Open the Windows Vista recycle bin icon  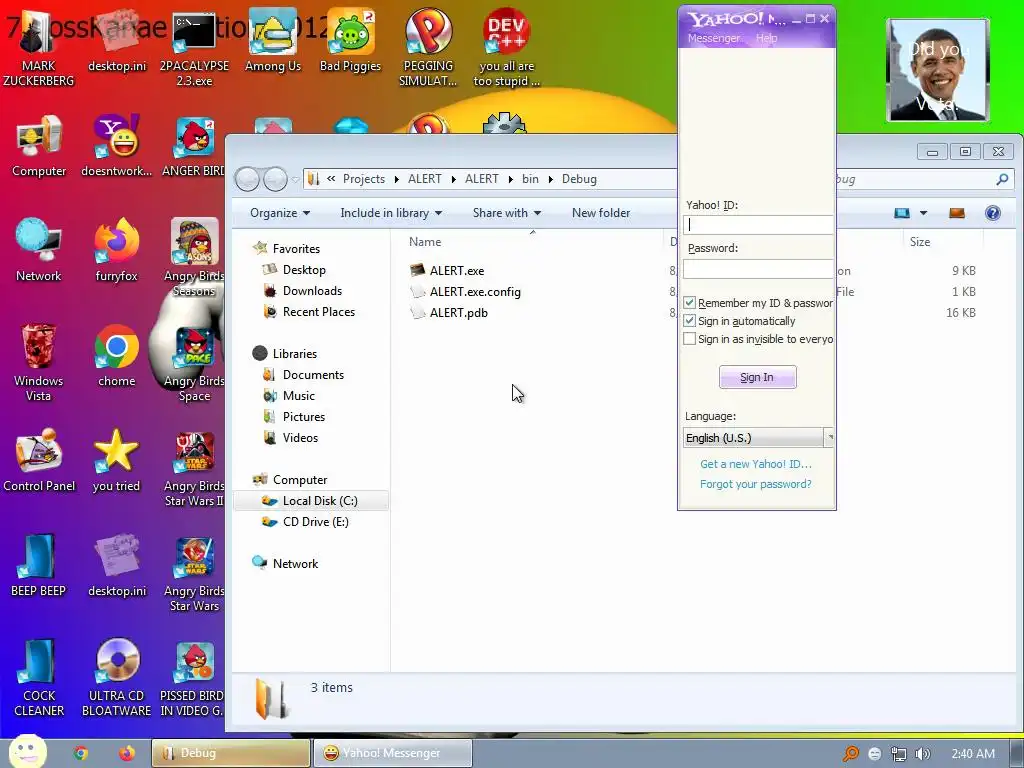pyautogui.click(x=39, y=363)
